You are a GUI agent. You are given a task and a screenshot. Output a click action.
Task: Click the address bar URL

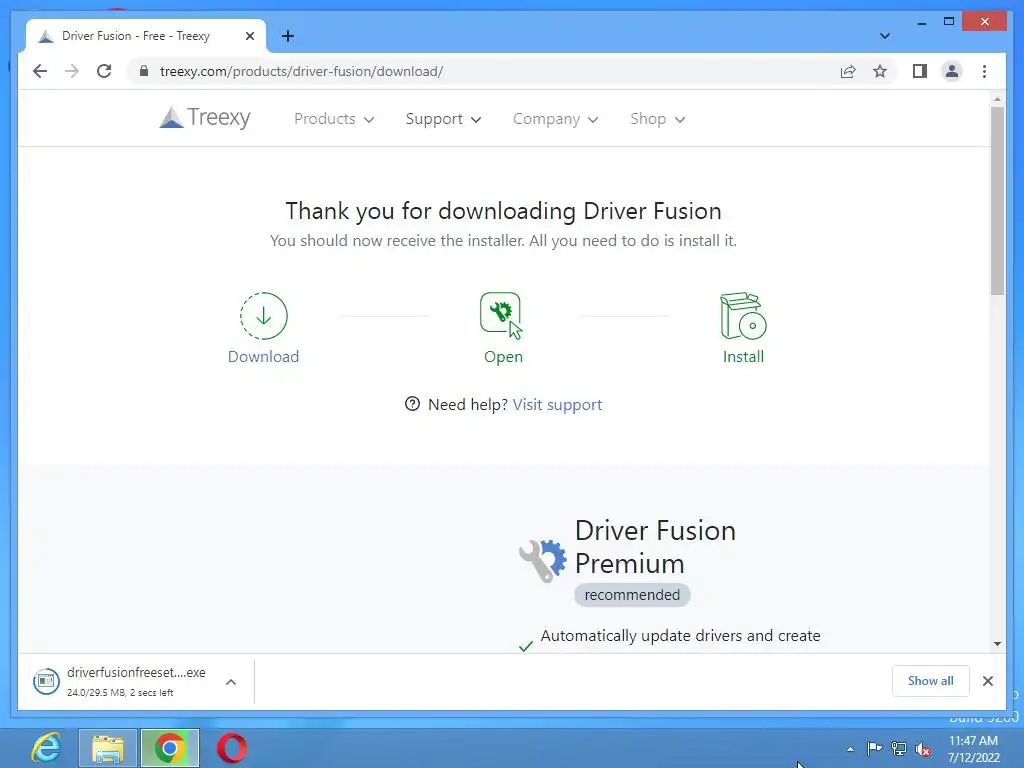[301, 71]
